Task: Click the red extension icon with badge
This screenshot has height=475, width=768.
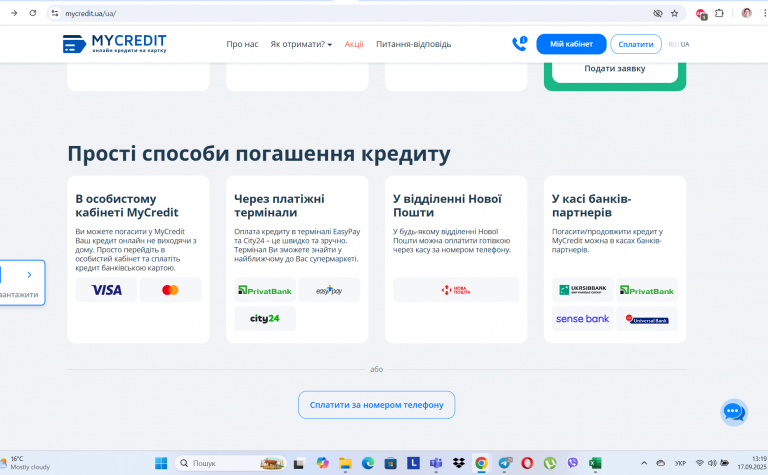Action: pos(701,14)
